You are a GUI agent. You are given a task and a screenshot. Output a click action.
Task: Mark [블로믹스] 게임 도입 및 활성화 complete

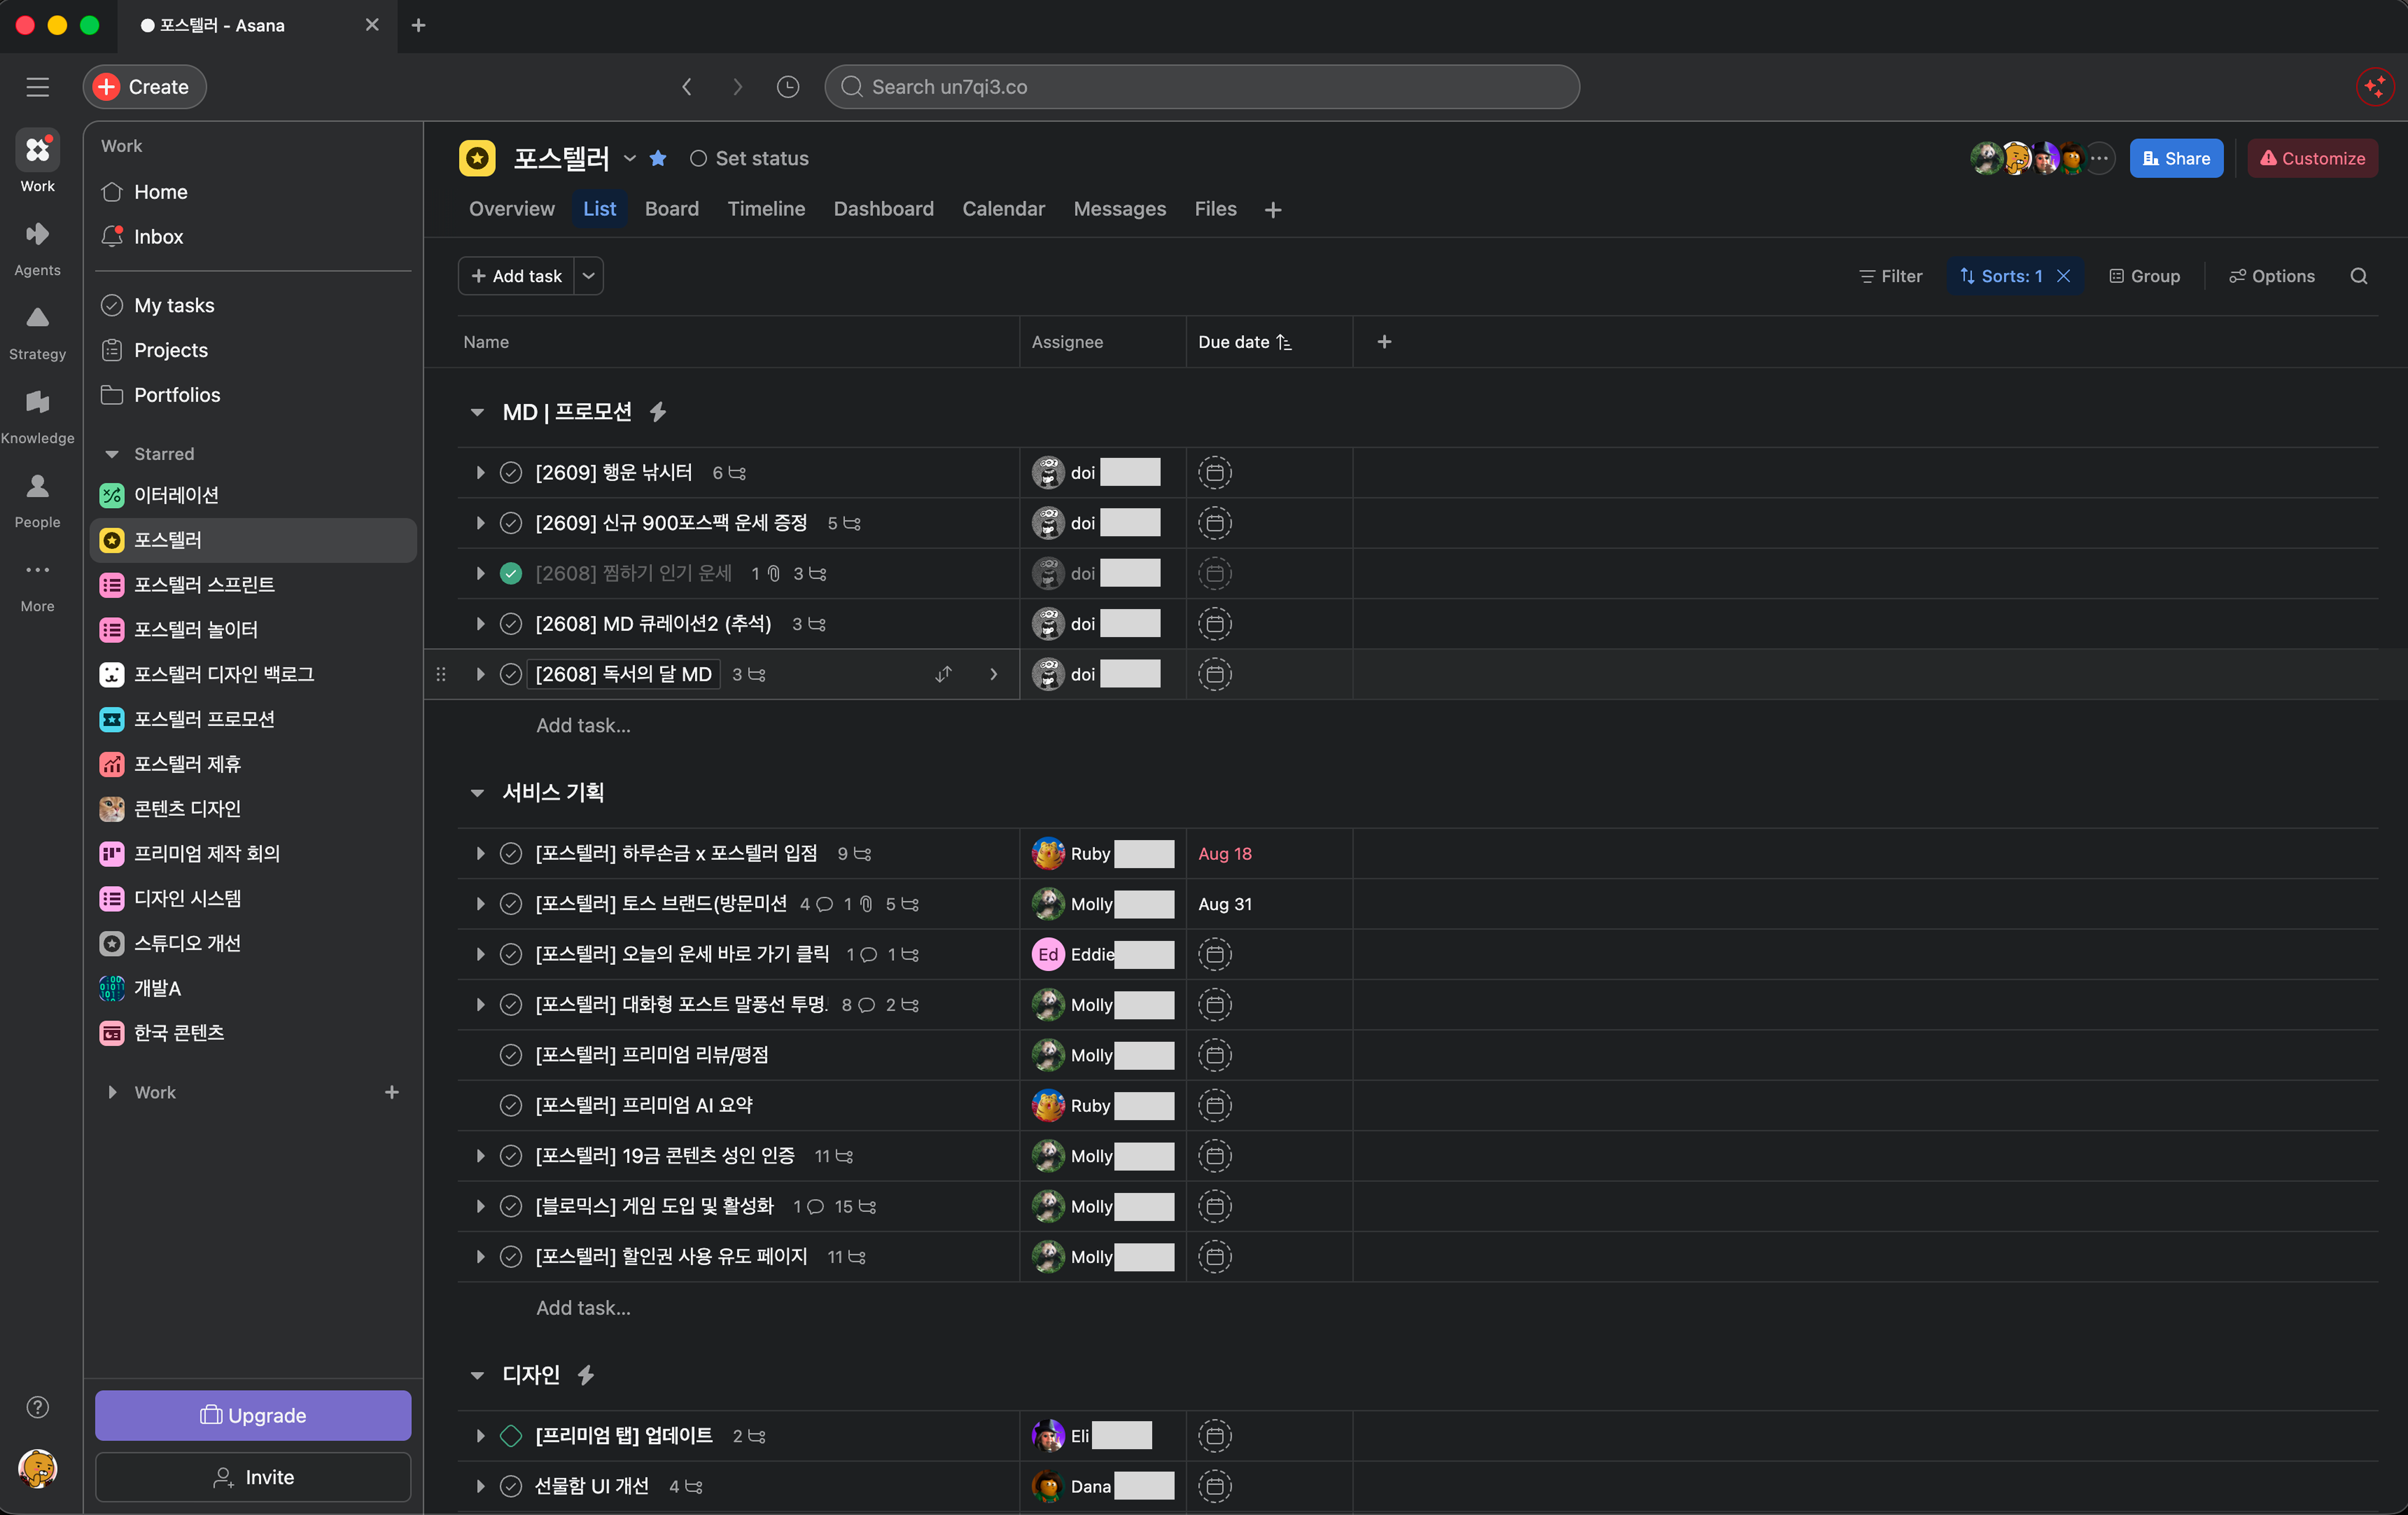(x=510, y=1207)
